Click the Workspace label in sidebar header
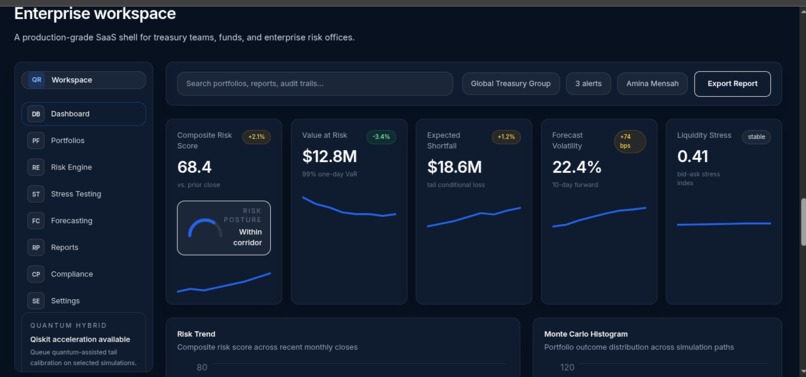The image size is (806, 377). pyautogui.click(x=71, y=80)
